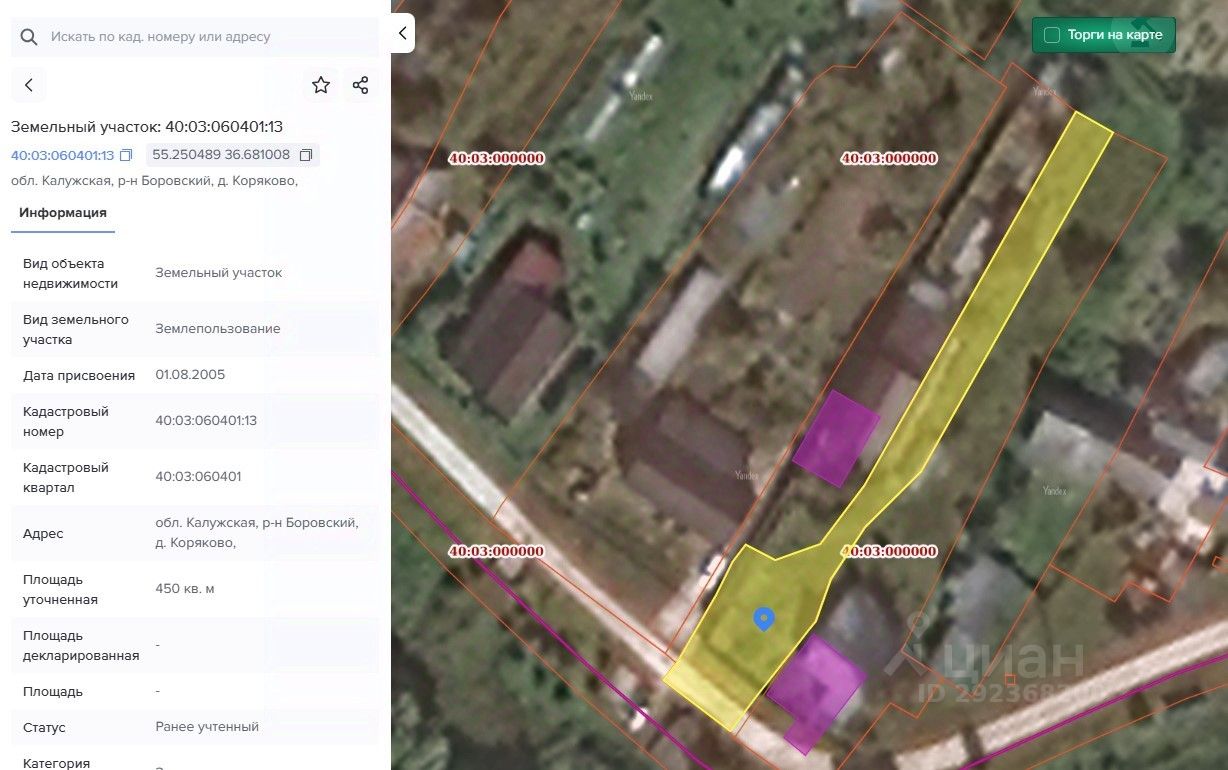Copy coordinates 55.250489 36.681008 icon
Viewport: 1228px width, 770px height.
click(306, 155)
